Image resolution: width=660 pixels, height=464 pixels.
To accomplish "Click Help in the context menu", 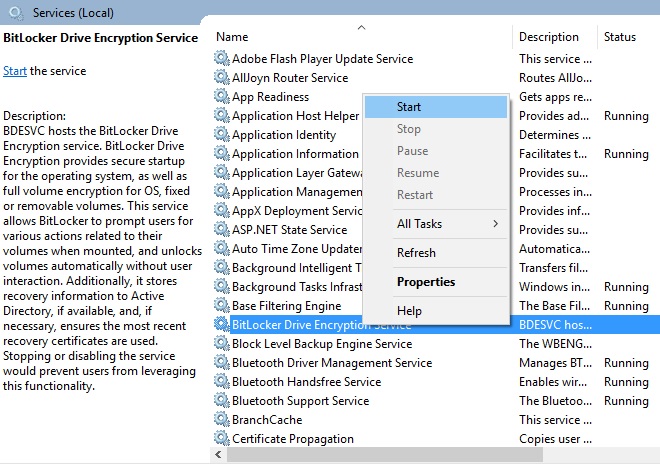I will [409, 311].
